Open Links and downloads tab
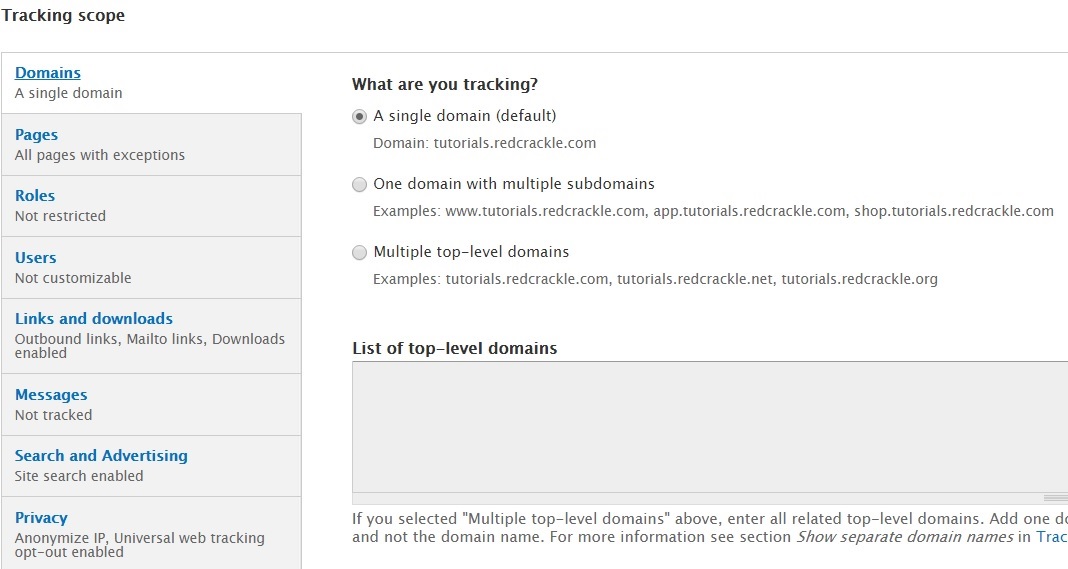The height and width of the screenshot is (569, 1068). click(x=151, y=336)
